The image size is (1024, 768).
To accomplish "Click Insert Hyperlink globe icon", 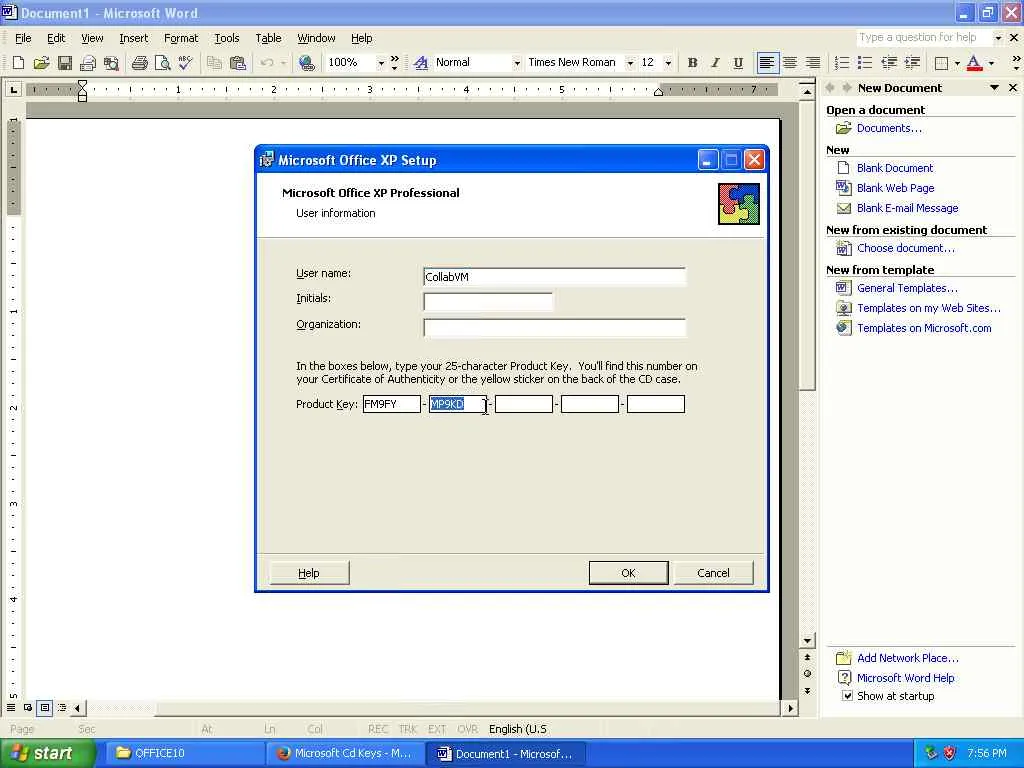I will [306, 63].
